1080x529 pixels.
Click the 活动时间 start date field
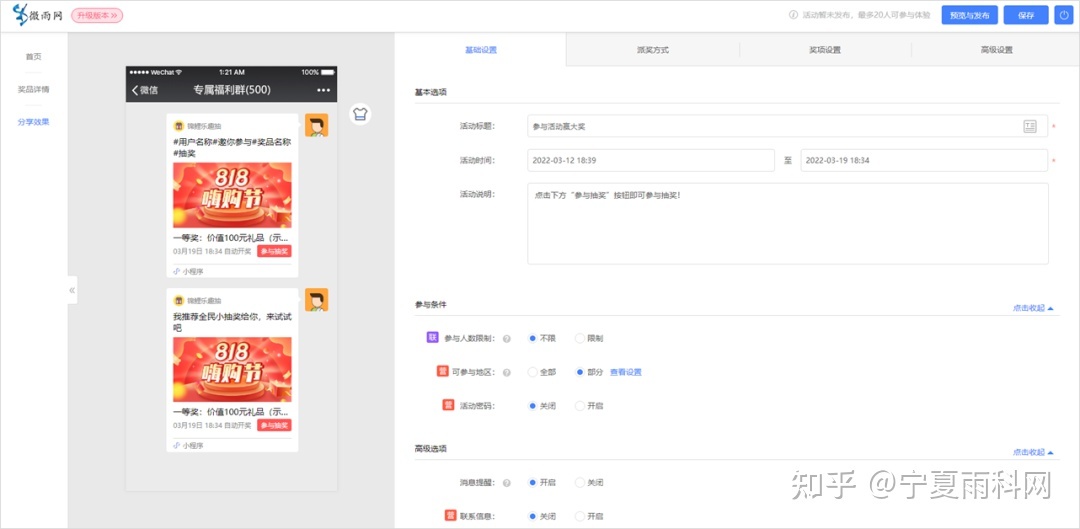point(651,160)
